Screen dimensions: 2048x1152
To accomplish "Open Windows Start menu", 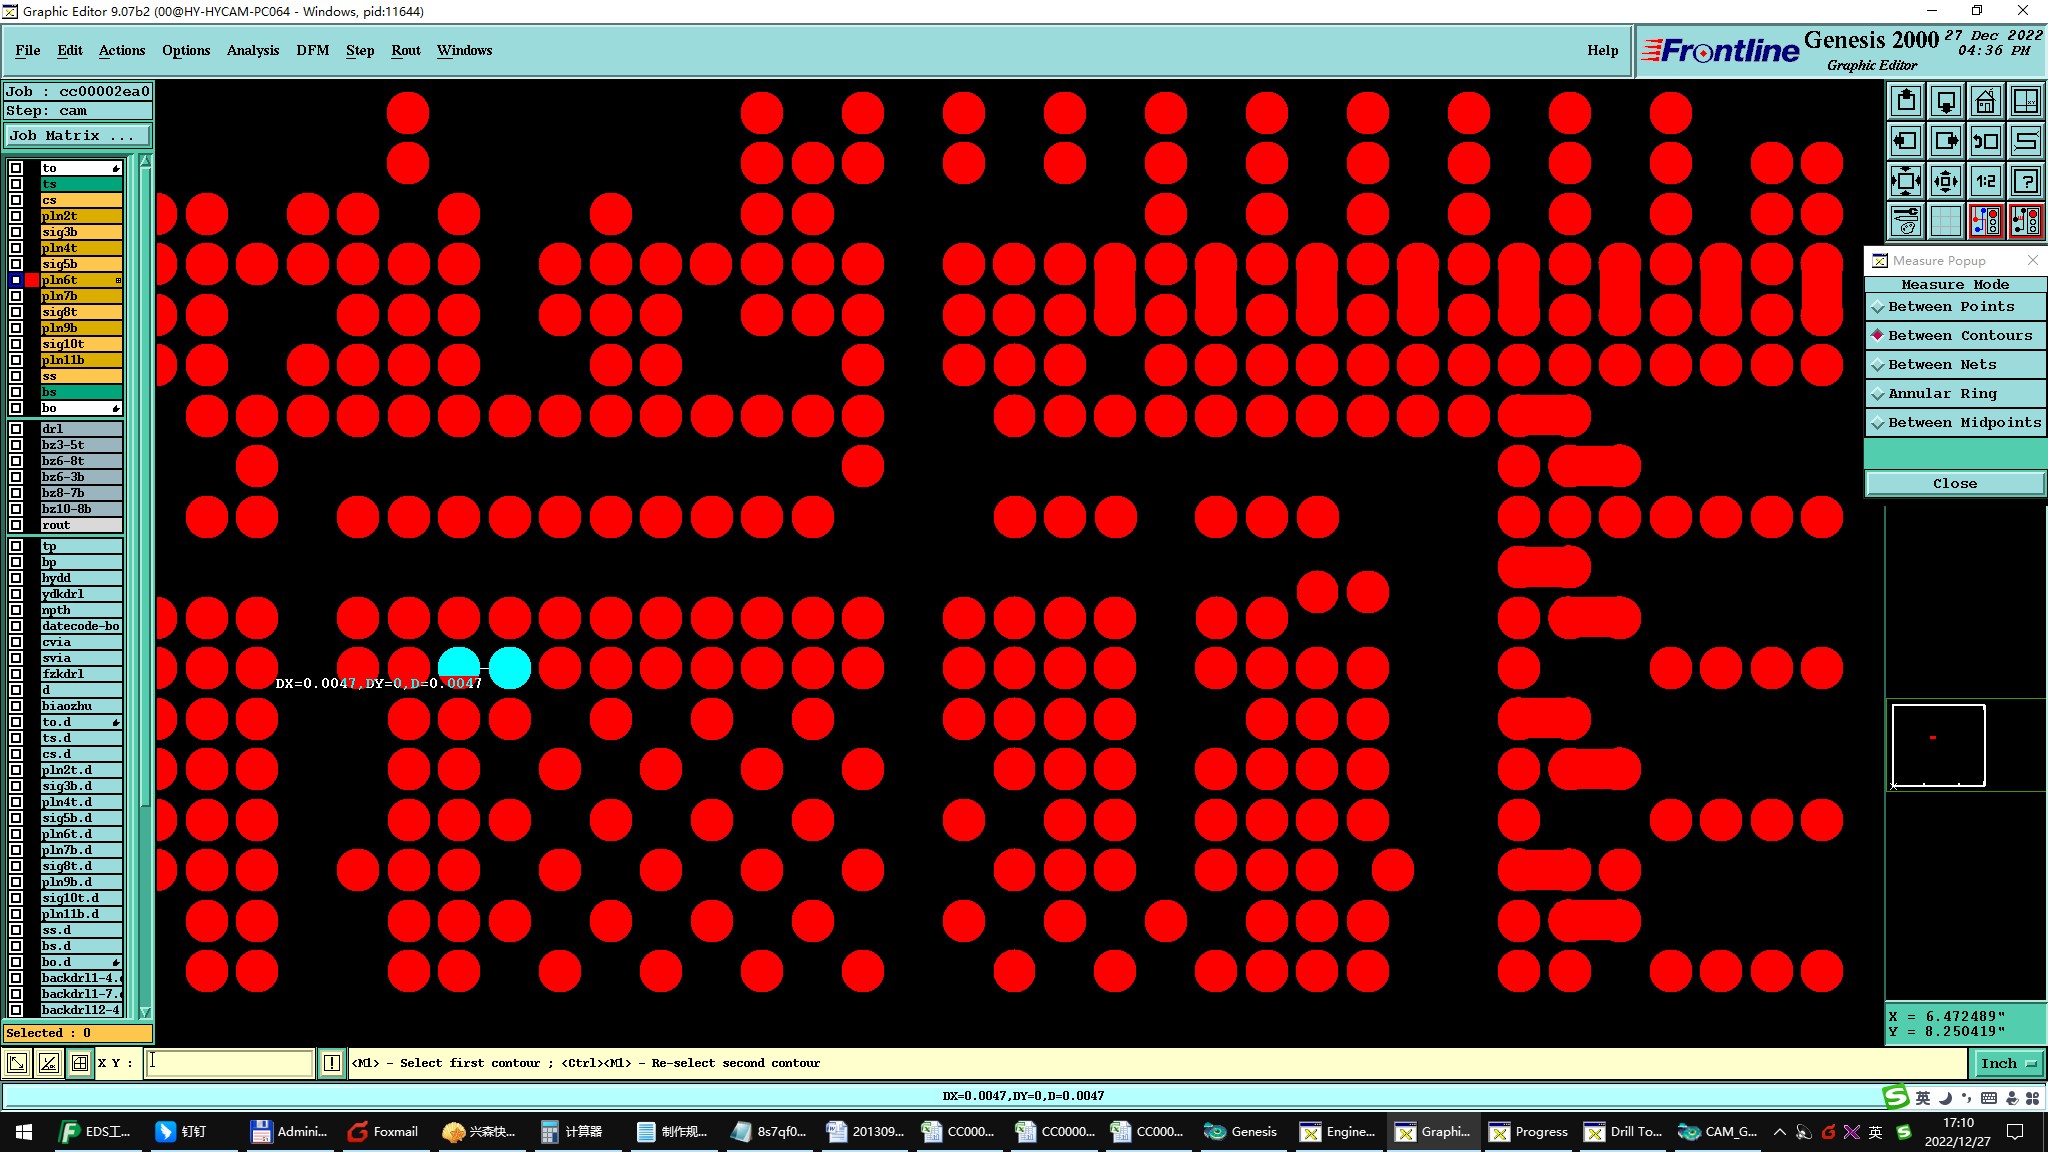I will (x=24, y=1131).
